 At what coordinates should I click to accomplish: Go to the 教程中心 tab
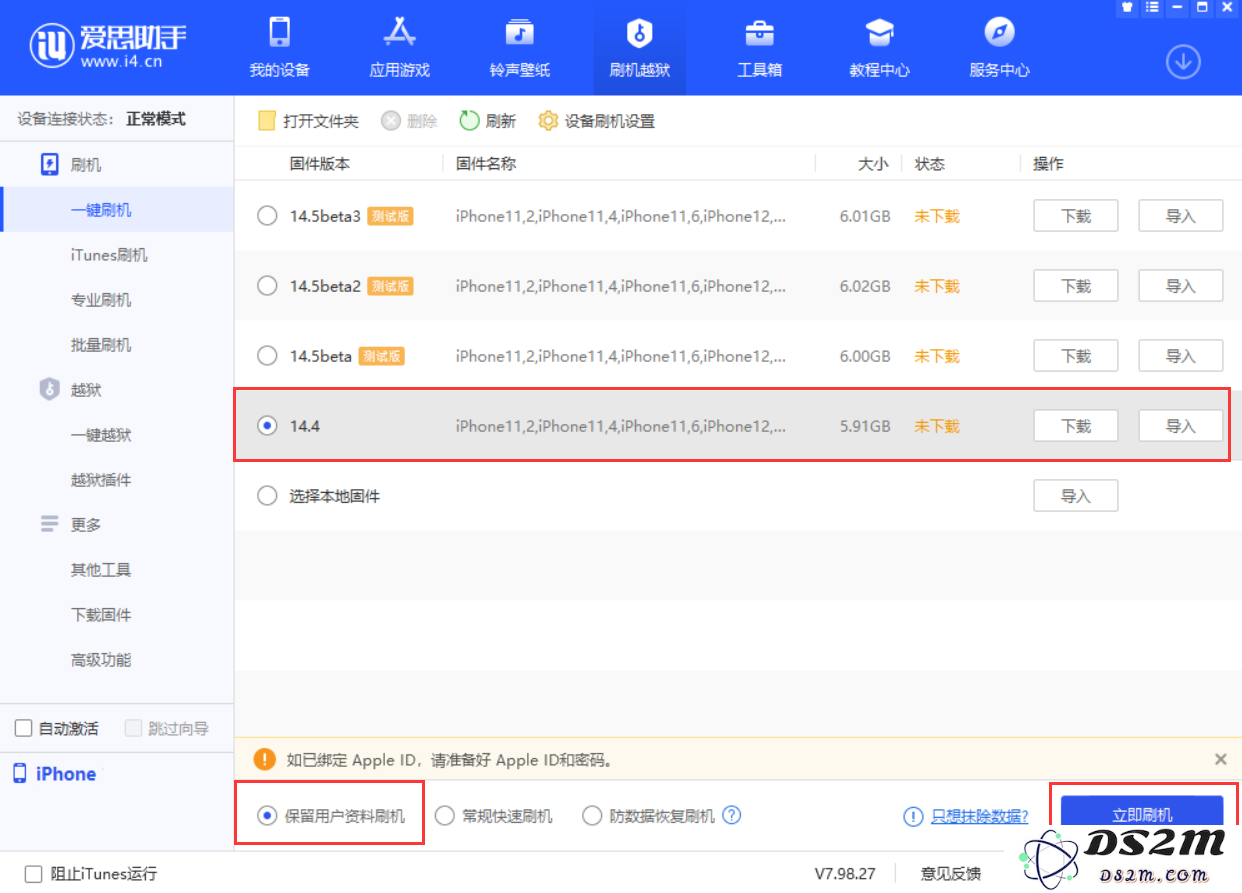pyautogui.click(x=879, y=48)
